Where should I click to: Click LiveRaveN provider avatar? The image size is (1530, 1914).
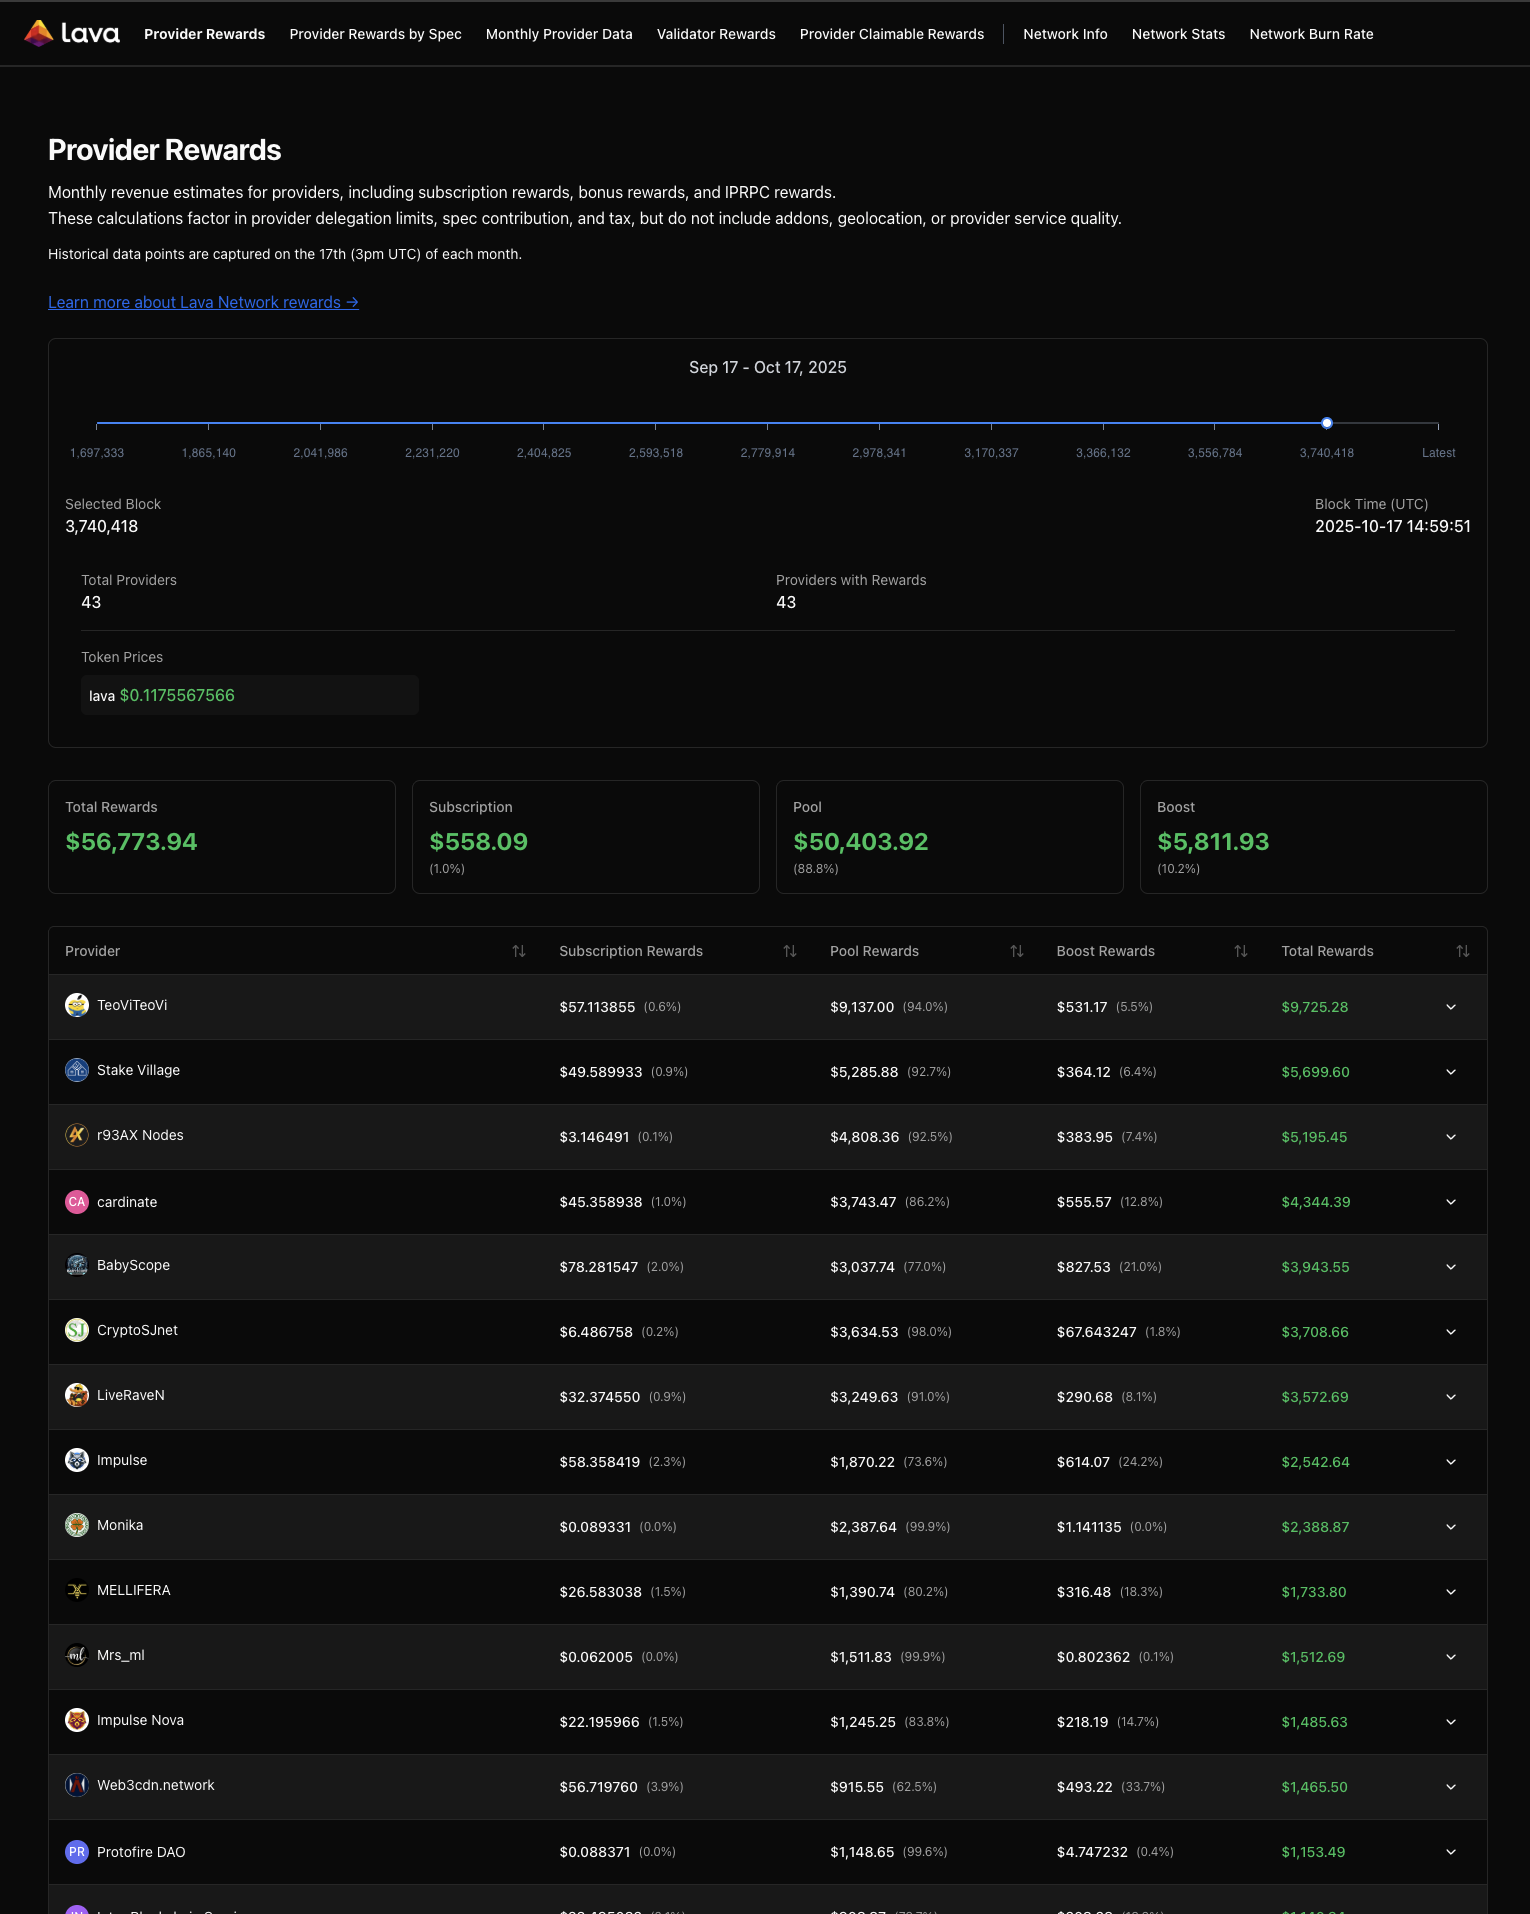(x=77, y=1395)
